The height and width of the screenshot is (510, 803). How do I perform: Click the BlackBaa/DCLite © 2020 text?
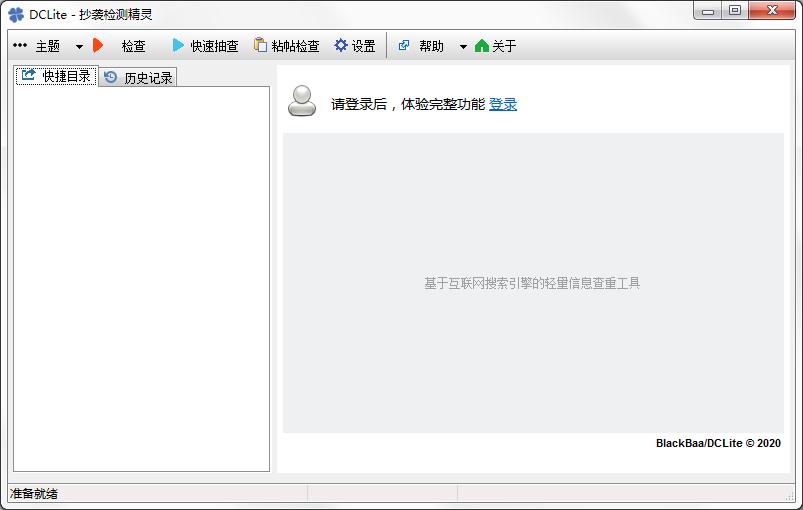(718, 443)
